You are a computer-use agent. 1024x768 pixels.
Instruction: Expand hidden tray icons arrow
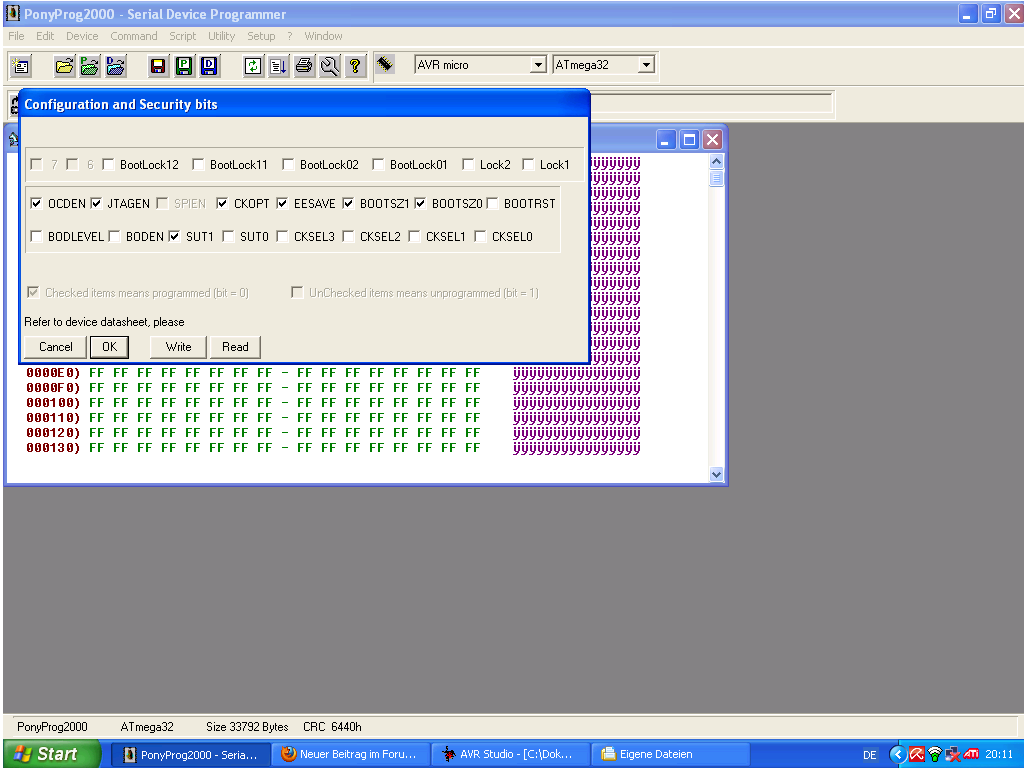tap(898, 754)
